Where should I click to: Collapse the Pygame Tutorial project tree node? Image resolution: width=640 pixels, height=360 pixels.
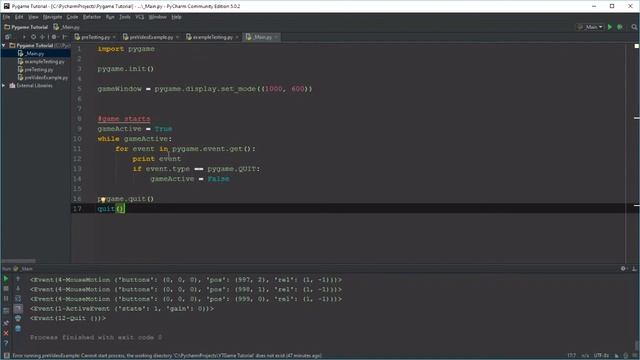tap(4, 45)
